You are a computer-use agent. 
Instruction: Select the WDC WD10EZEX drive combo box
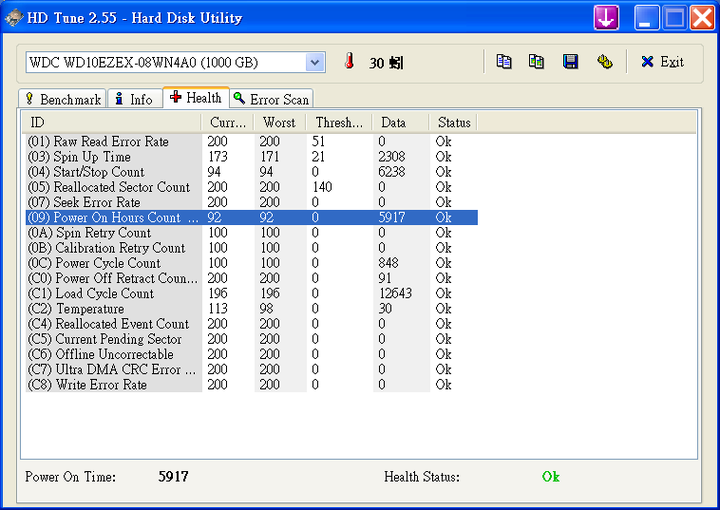(175, 62)
